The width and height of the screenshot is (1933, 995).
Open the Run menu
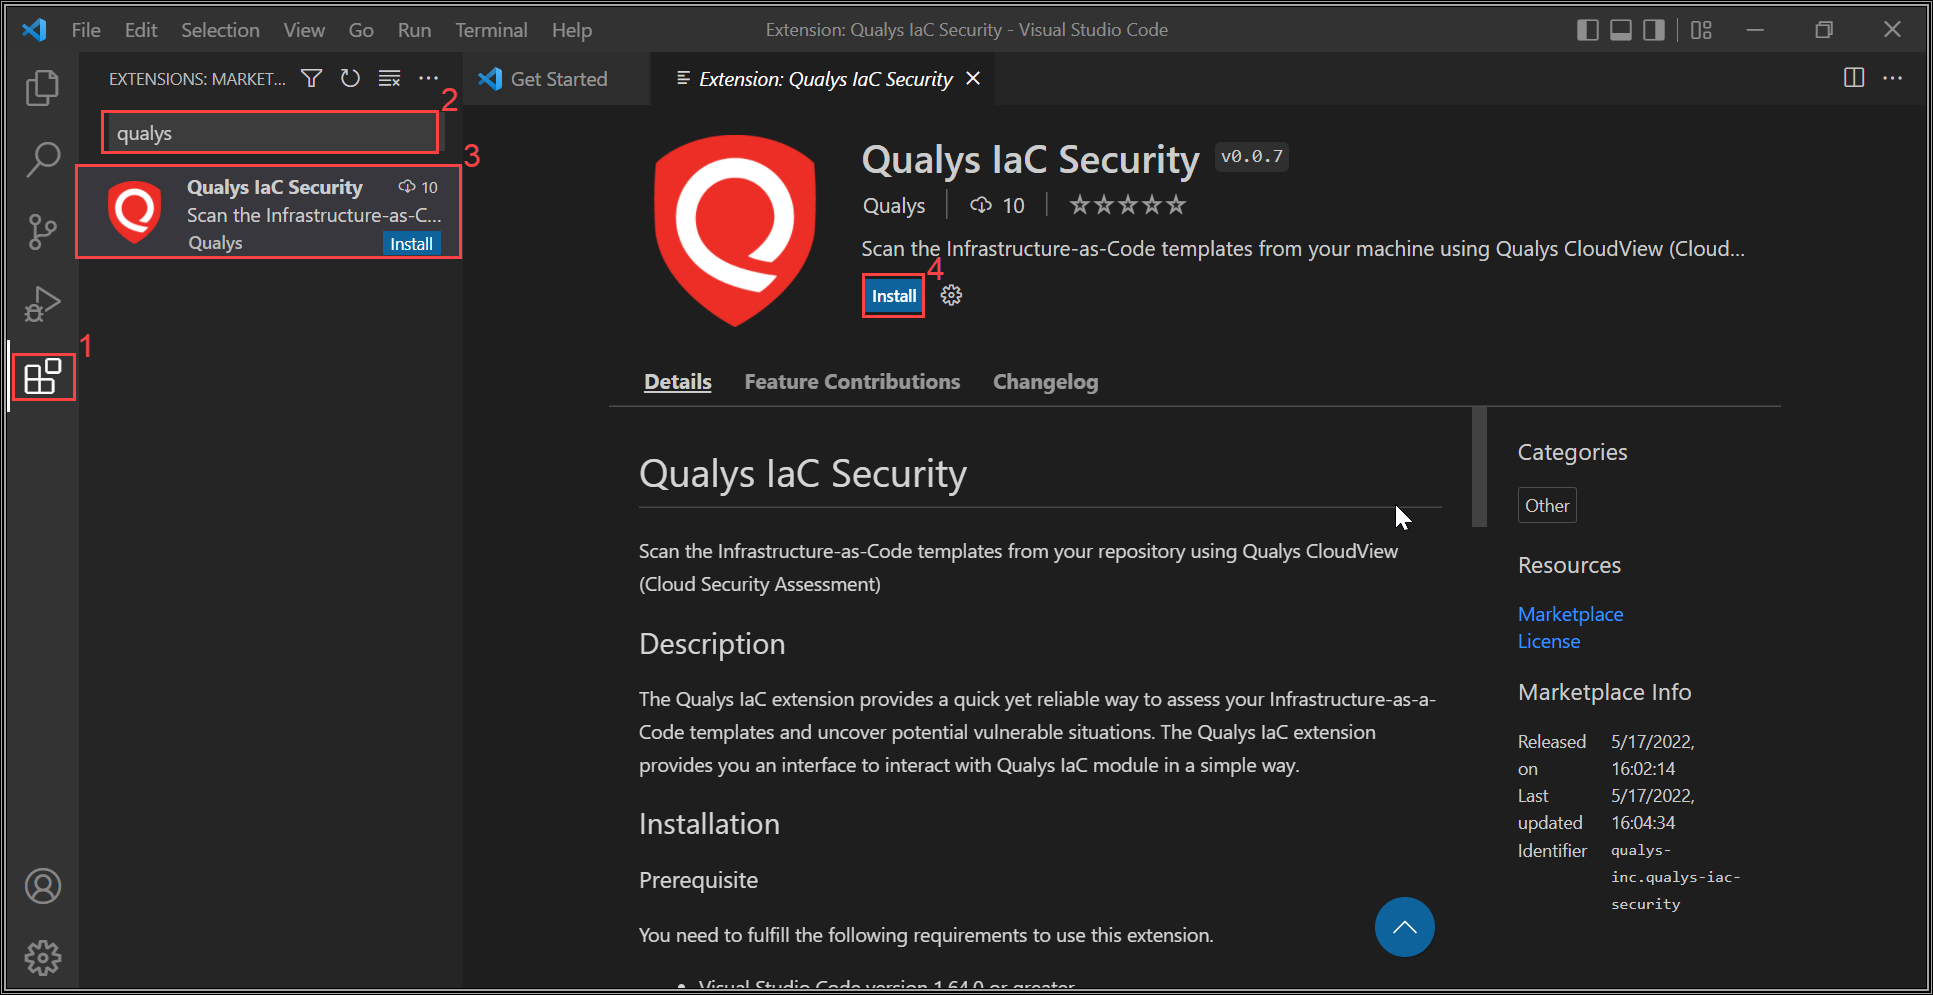(x=414, y=30)
